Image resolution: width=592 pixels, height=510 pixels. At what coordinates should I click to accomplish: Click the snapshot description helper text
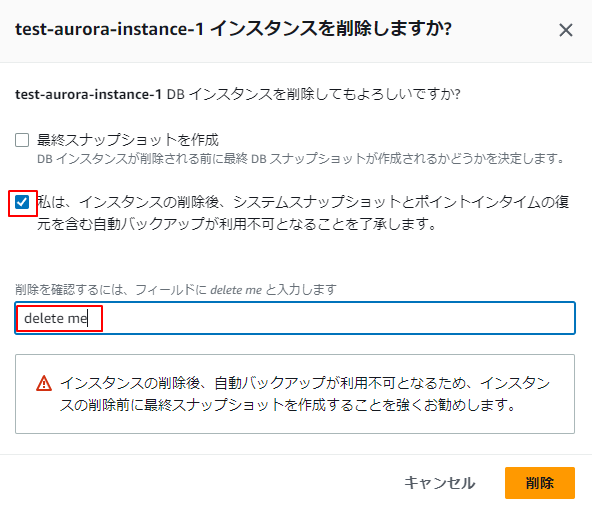(x=301, y=159)
